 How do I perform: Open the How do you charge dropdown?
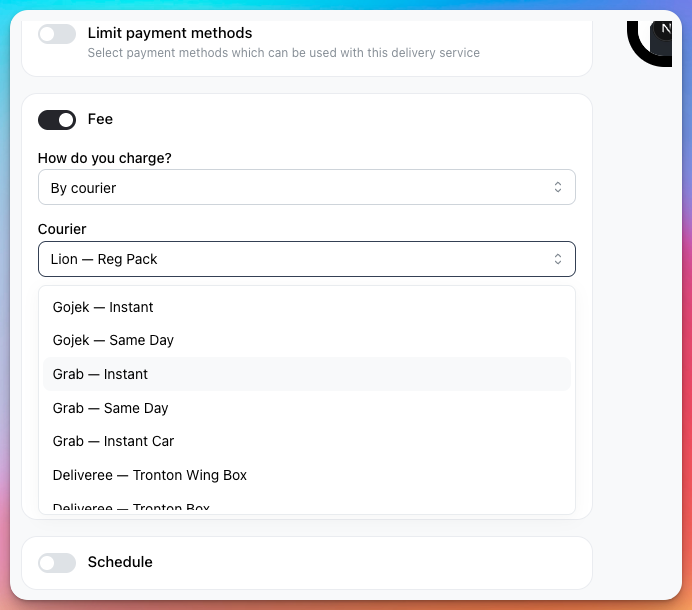tap(307, 187)
